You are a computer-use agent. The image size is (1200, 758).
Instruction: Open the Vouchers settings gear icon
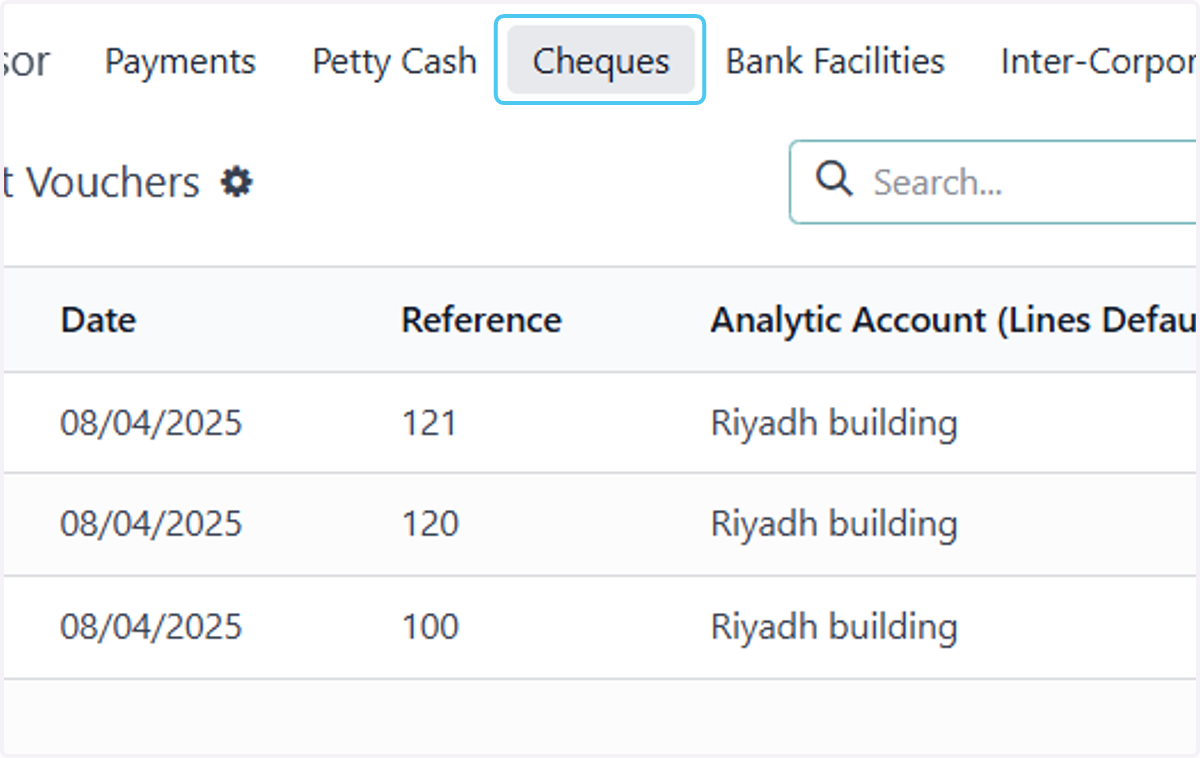237,182
